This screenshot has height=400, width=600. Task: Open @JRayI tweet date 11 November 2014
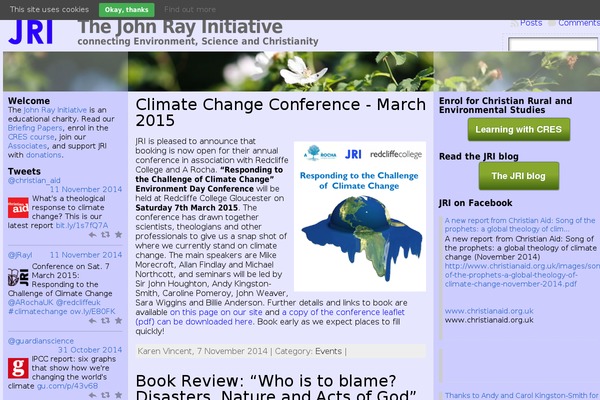[86, 255]
